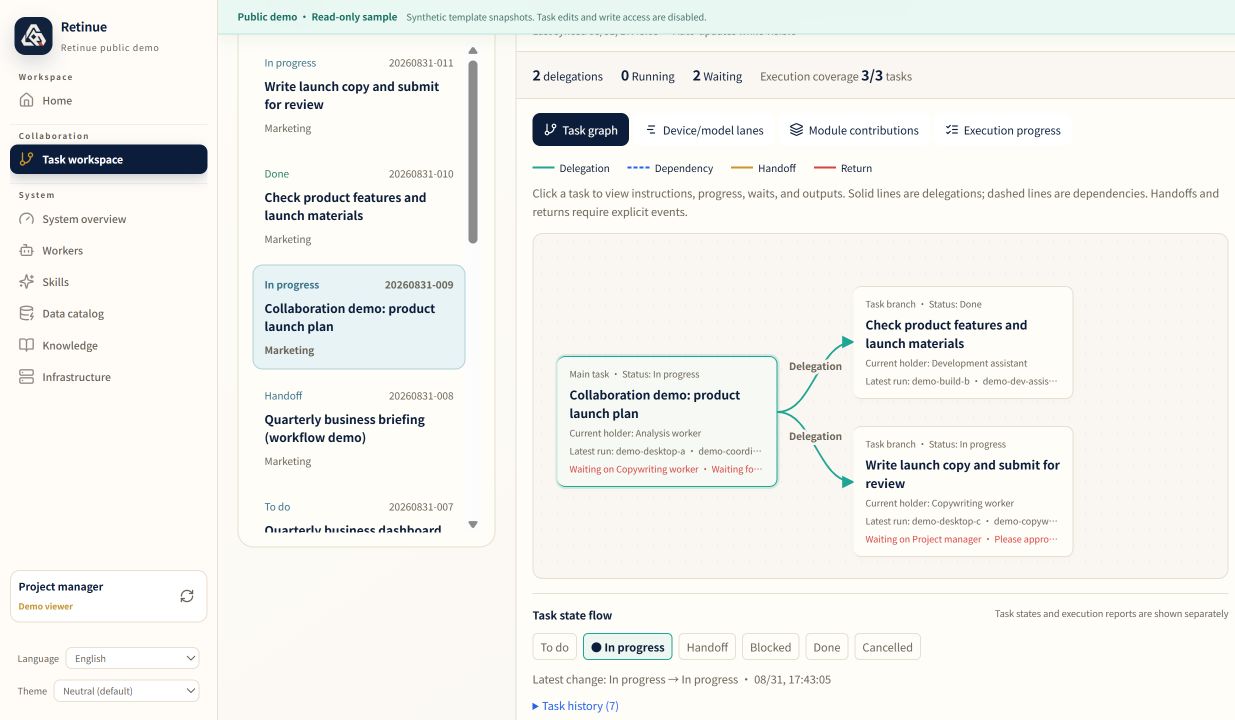
Task: Select the In progress task state
Action: (628, 647)
